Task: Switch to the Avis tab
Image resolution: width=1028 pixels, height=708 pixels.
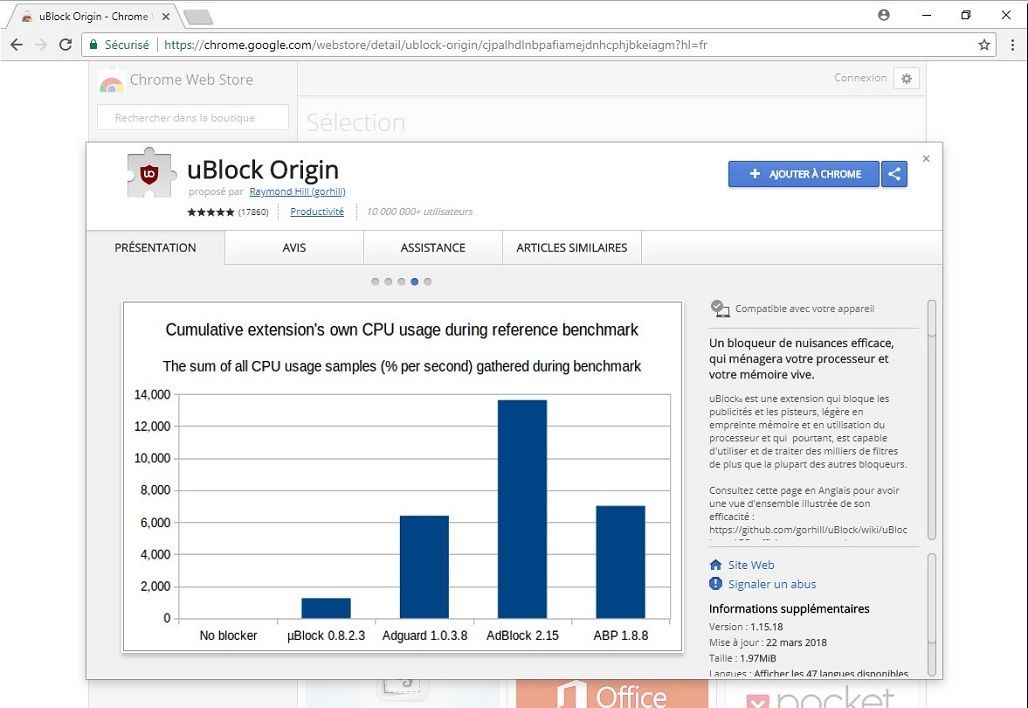Action: click(x=294, y=248)
